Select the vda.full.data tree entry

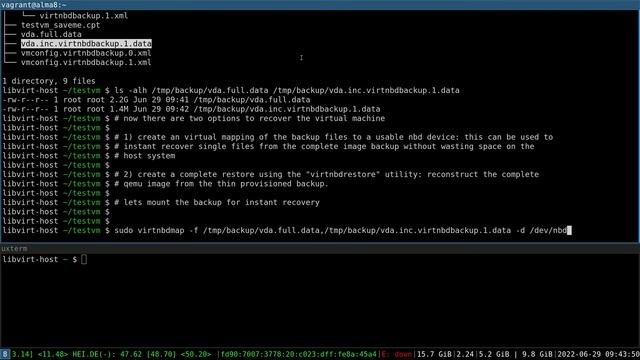(51, 34)
